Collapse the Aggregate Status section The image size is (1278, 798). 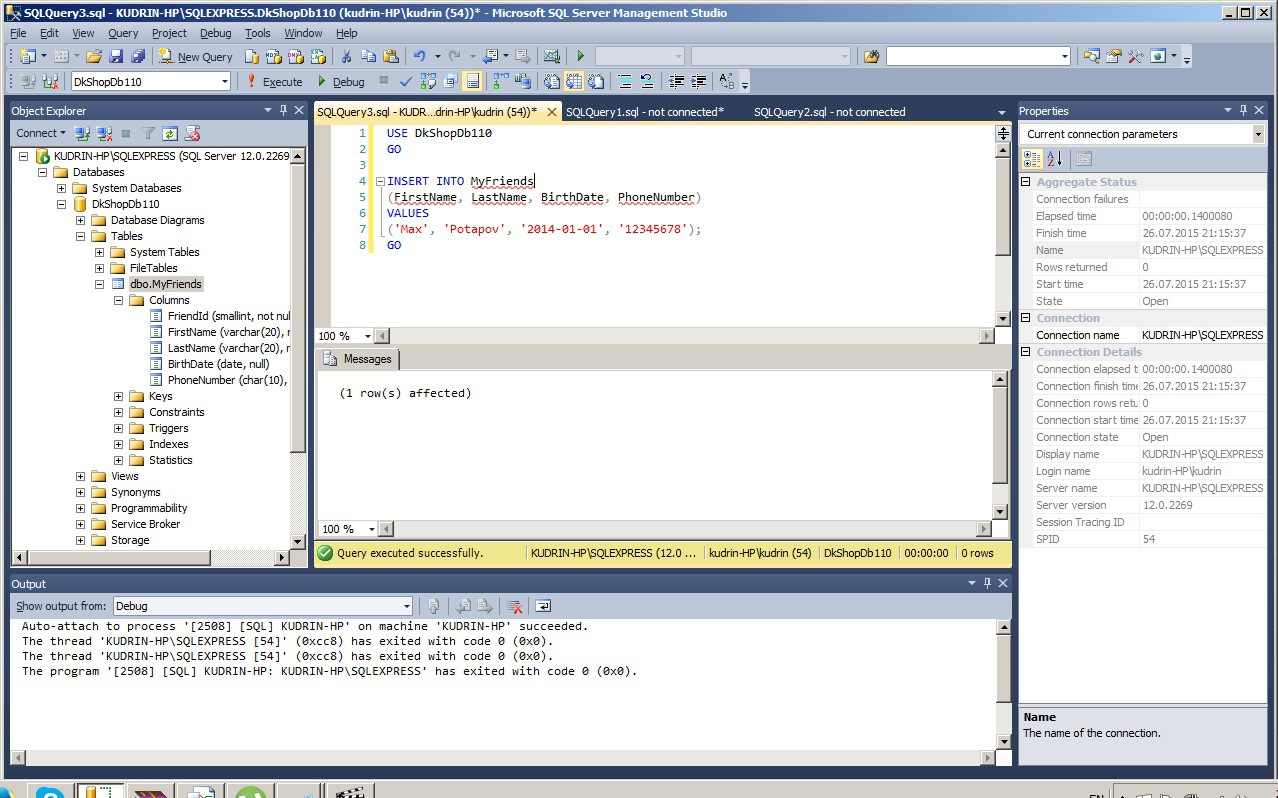[x=1025, y=182]
